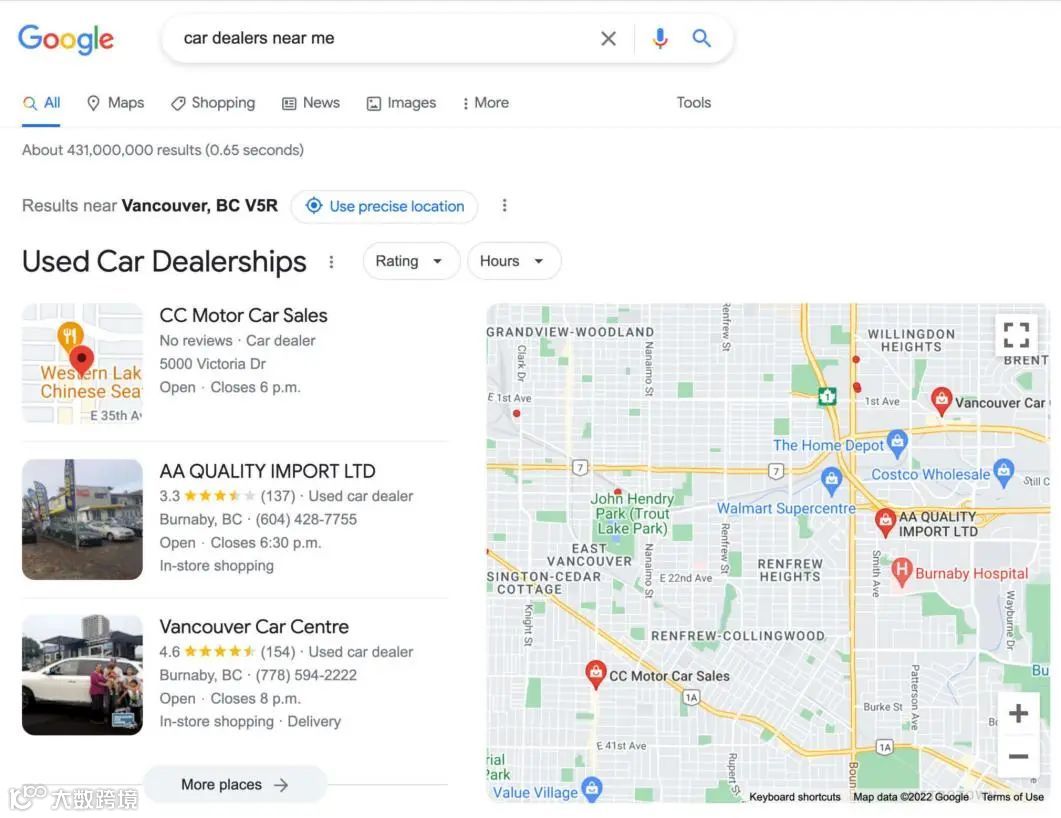This screenshot has height=818, width=1061.
Task: Clear the search box with X
Action: click(608, 39)
